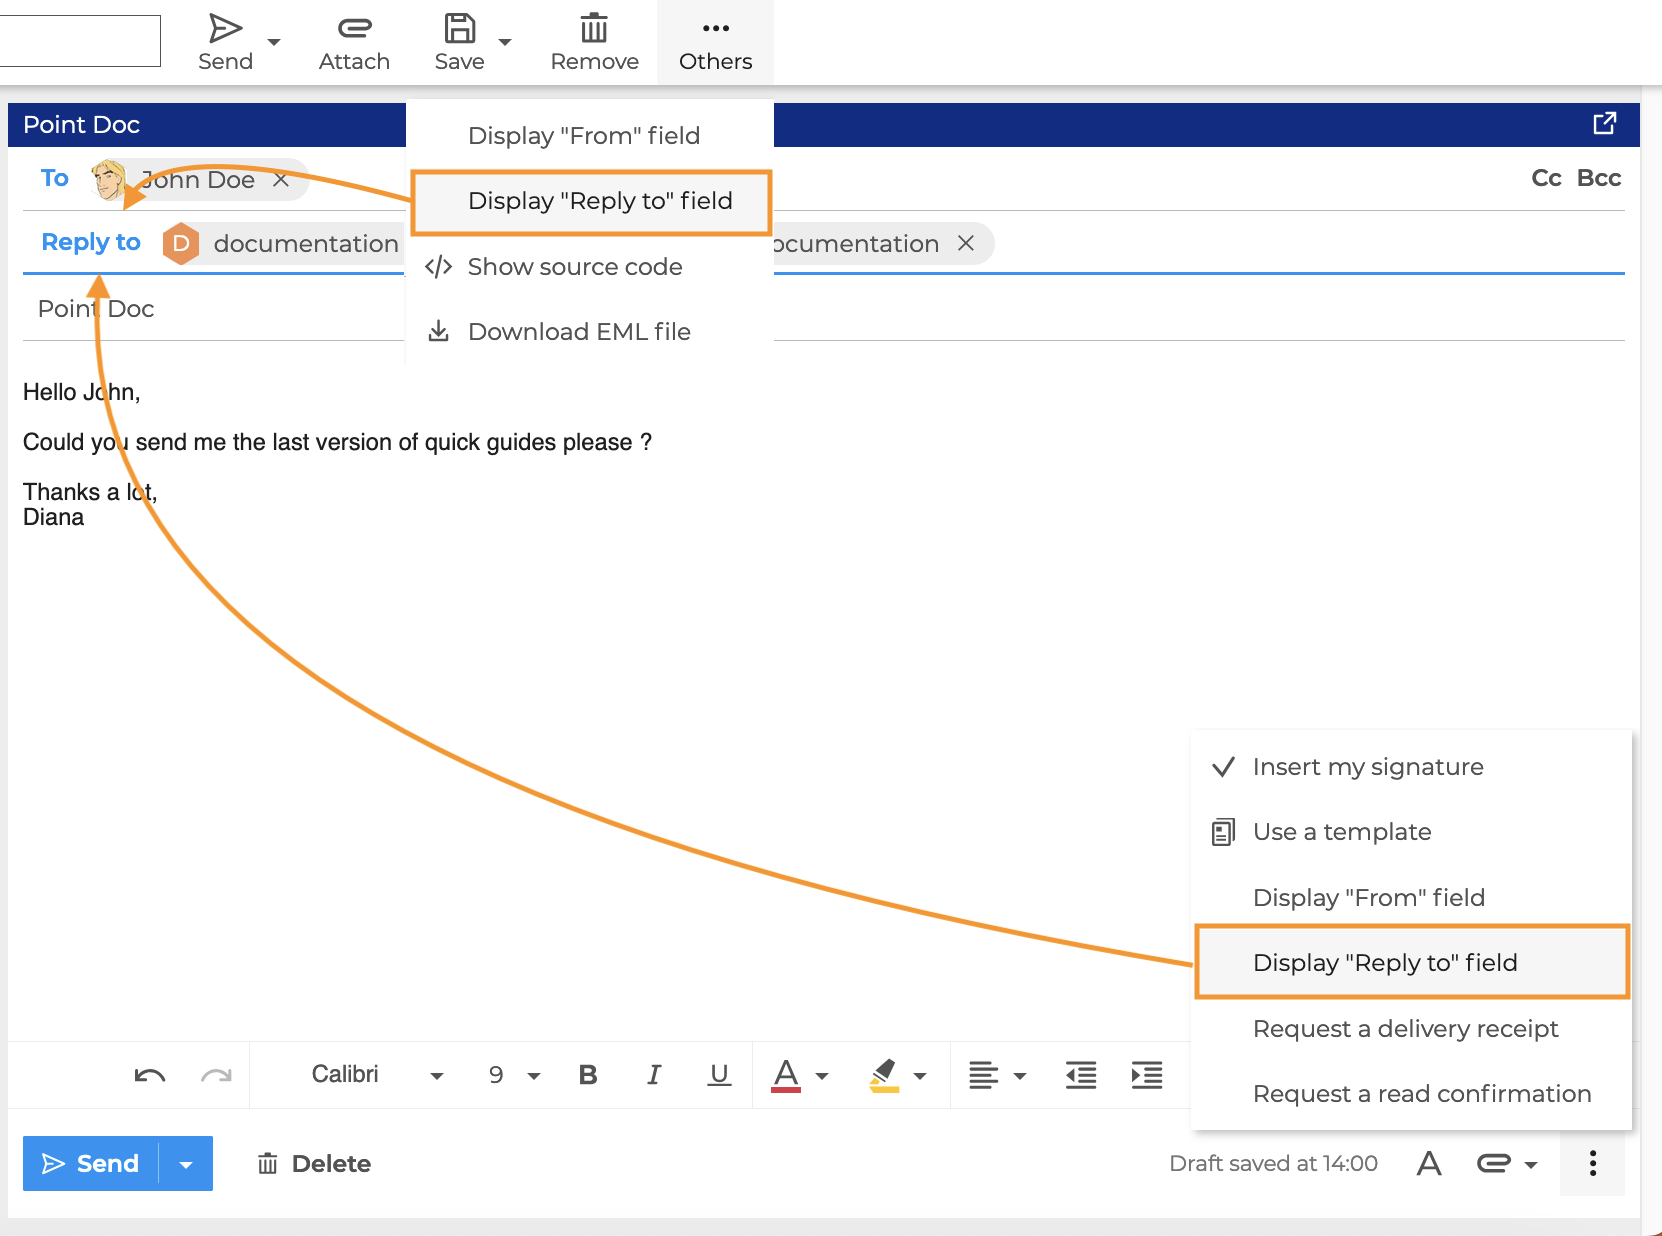Open the Others three-dot menu
The width and height of the screenshot is (1662, 1236).
click(x=715, y=42)
